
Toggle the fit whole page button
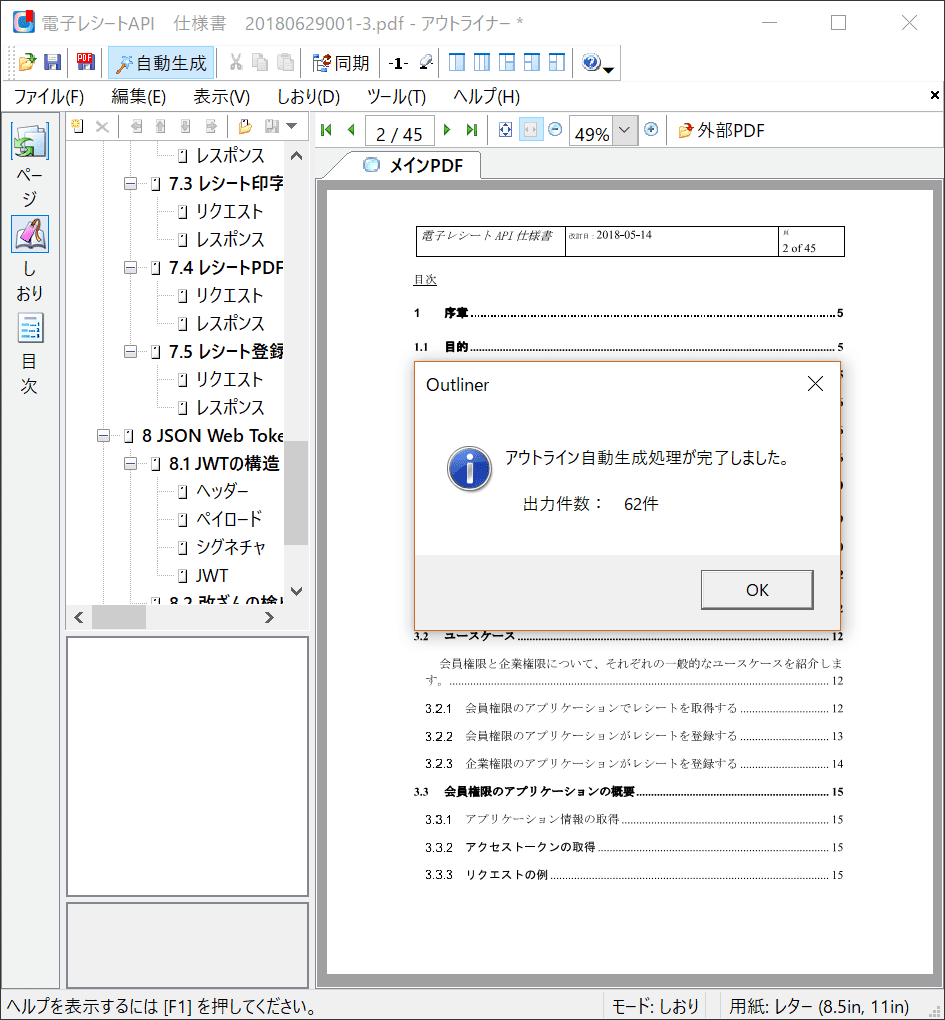pyautogui.click(x=505, y=130)
